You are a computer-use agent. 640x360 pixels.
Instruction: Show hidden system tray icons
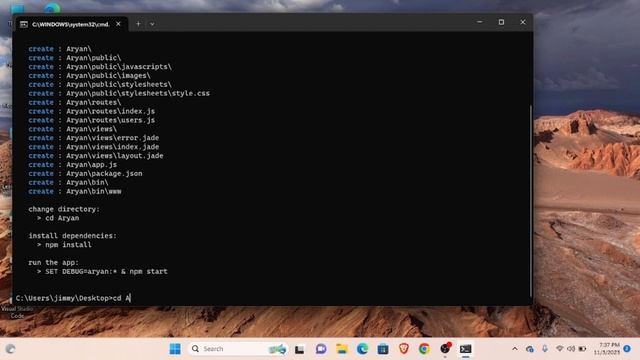coord(515,349)
